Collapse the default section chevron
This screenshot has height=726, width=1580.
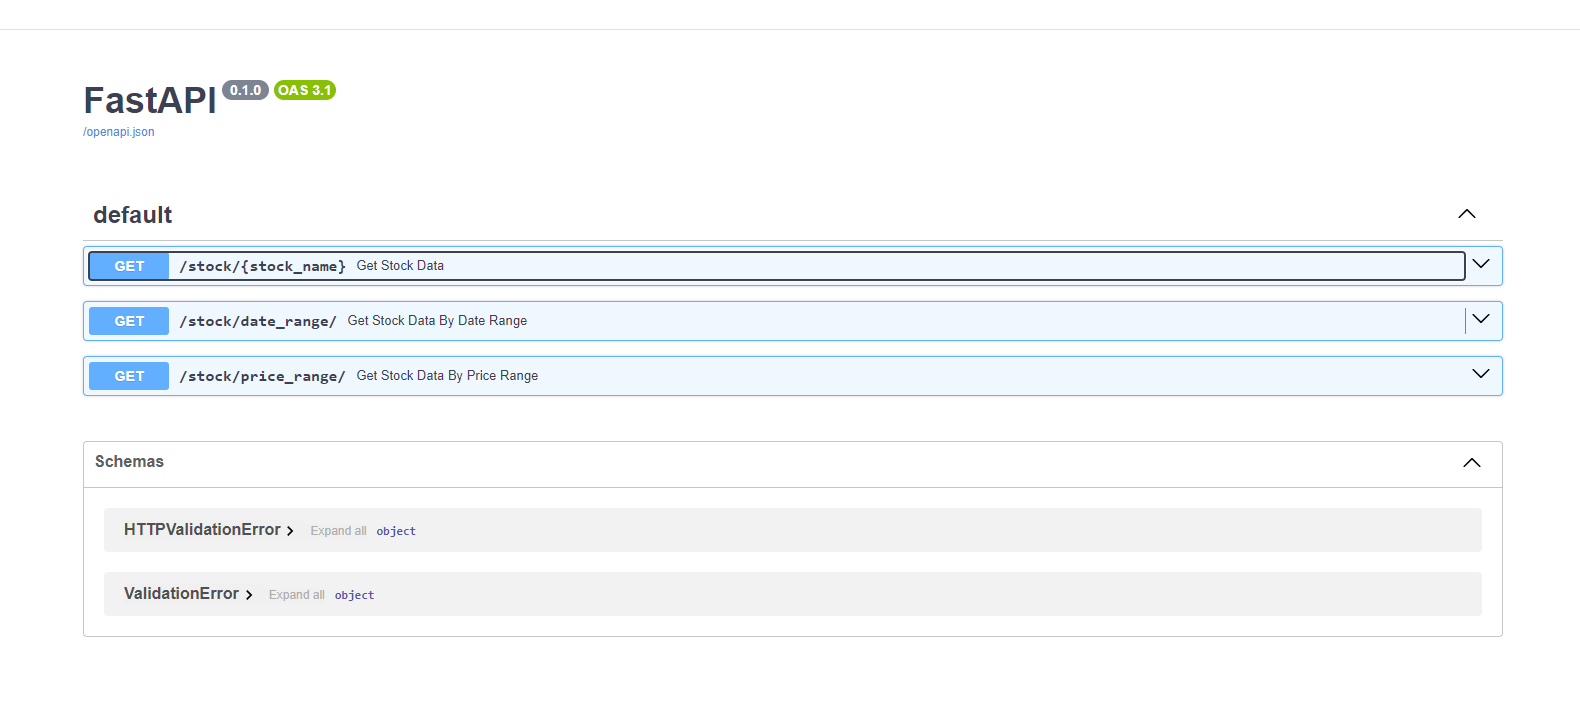point(1467,214)
